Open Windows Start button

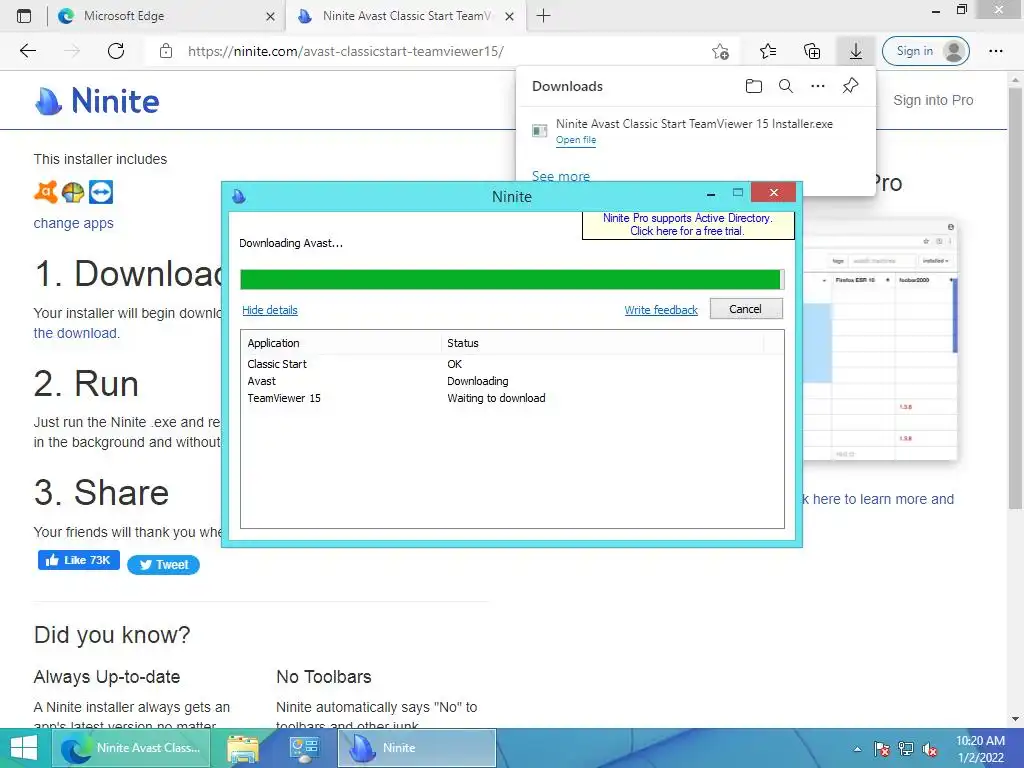(24, 748)
